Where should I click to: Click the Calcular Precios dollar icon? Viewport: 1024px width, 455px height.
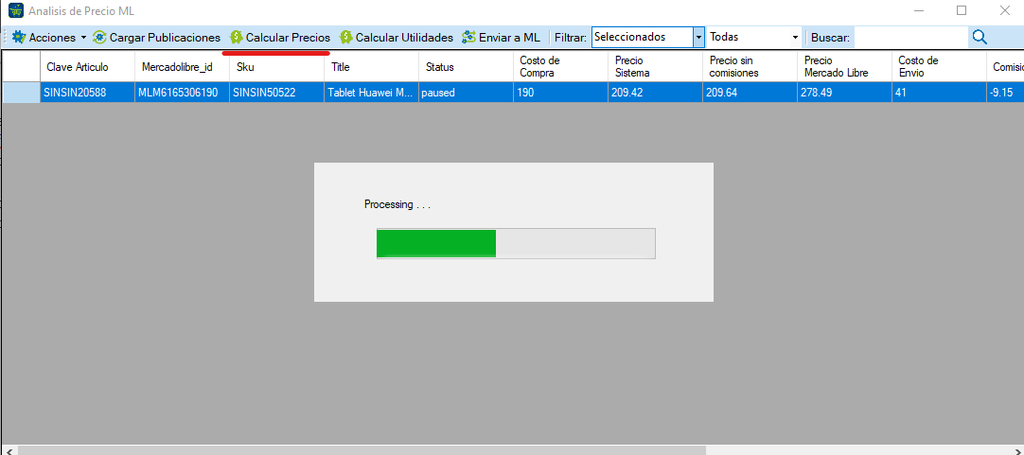[x=236, y=37]
